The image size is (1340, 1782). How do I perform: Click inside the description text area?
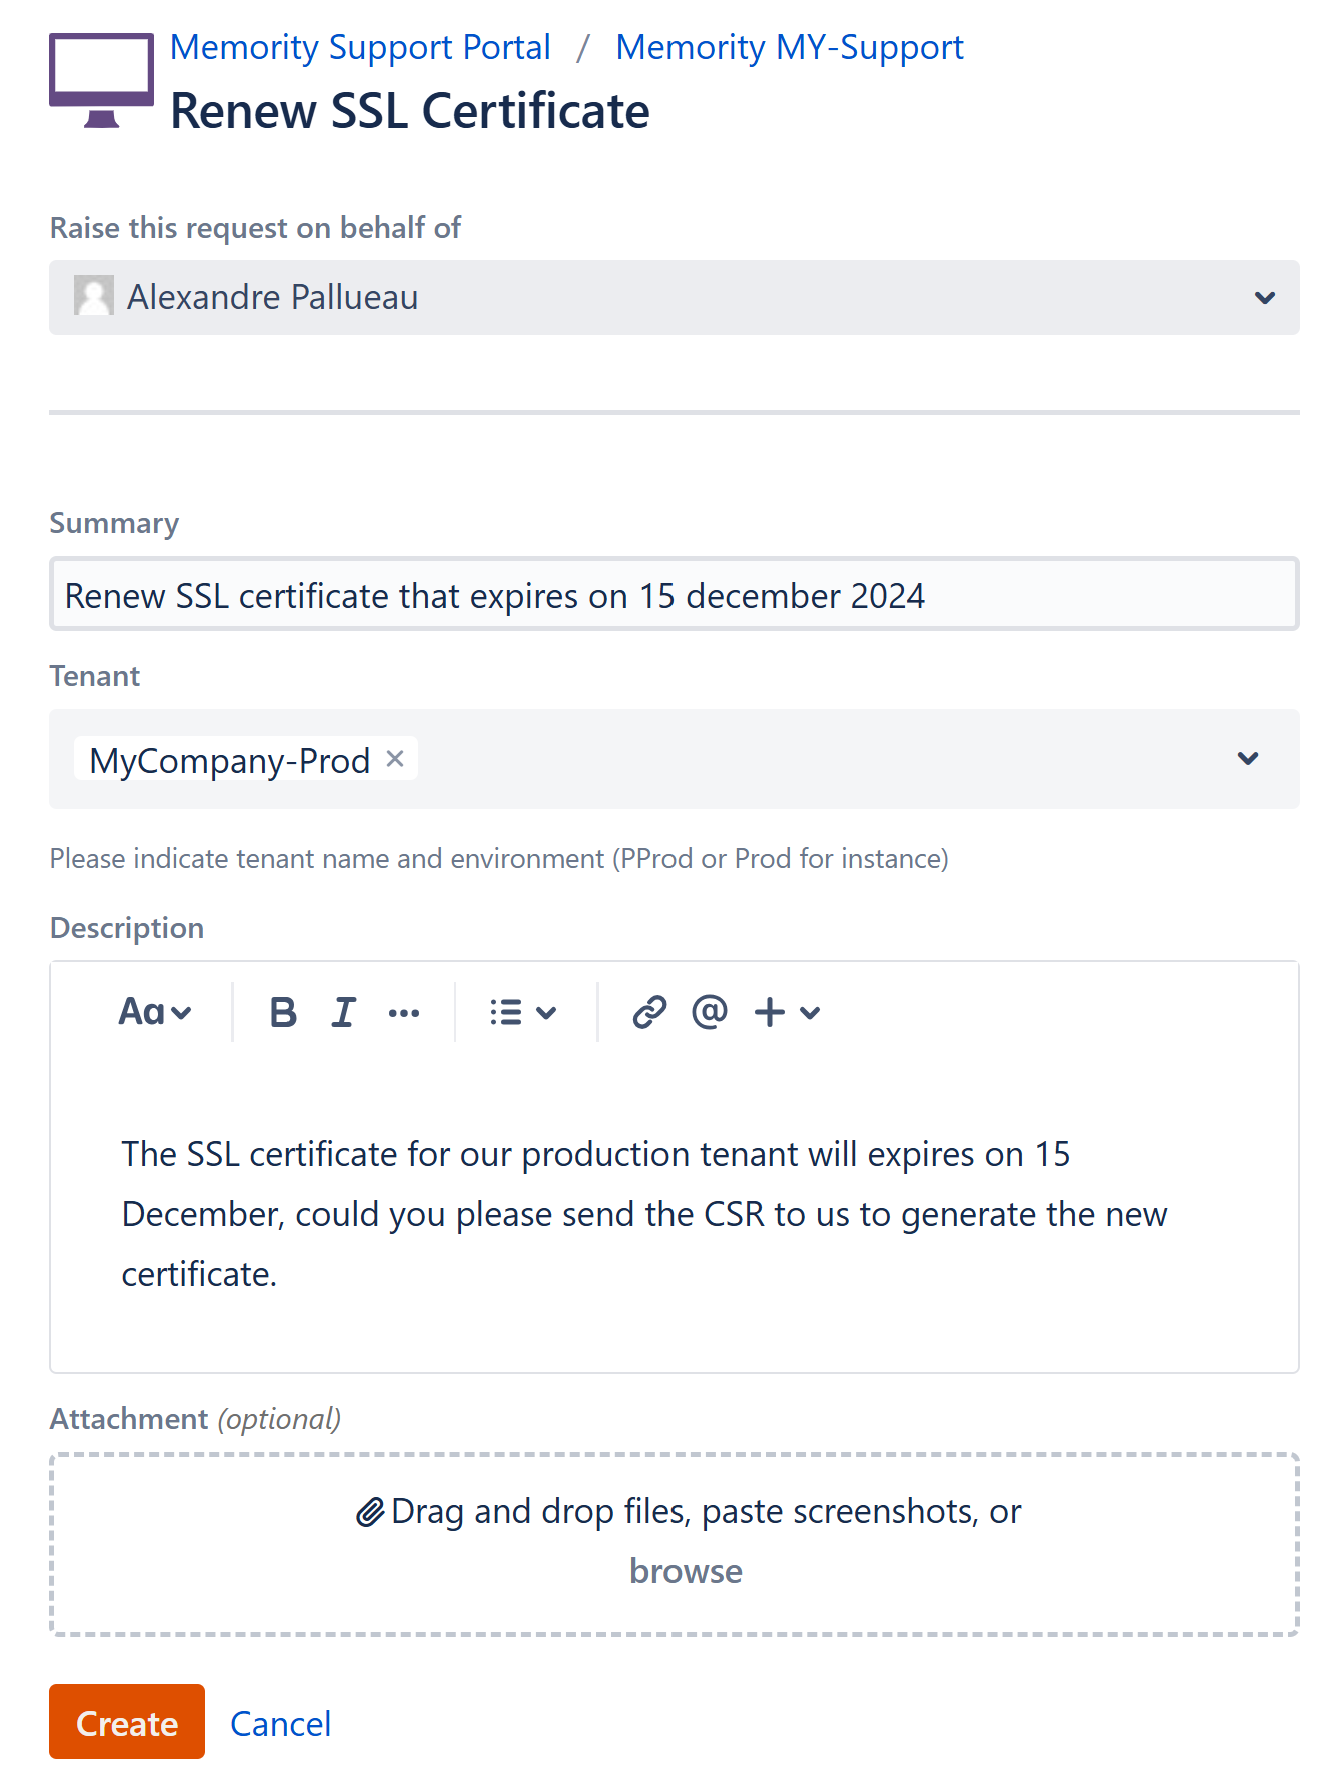(x=674, y=1214)
